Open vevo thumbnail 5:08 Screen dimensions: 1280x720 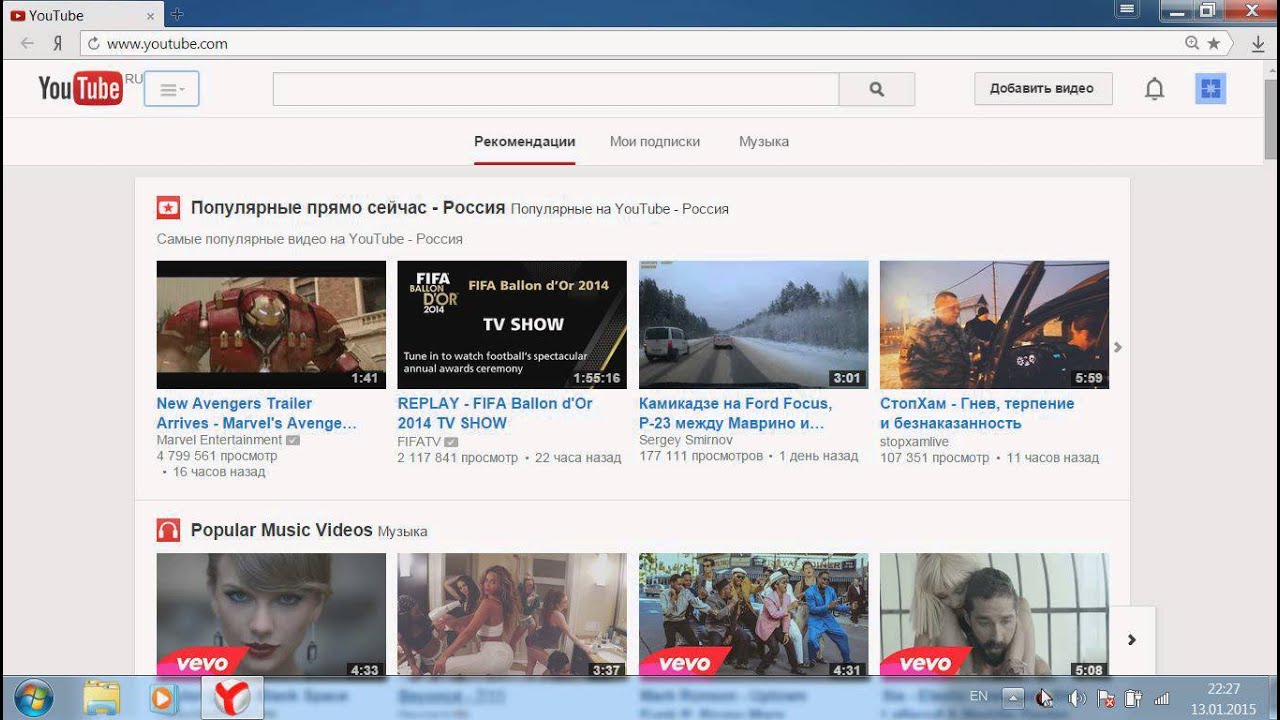[x=994, y=615]
